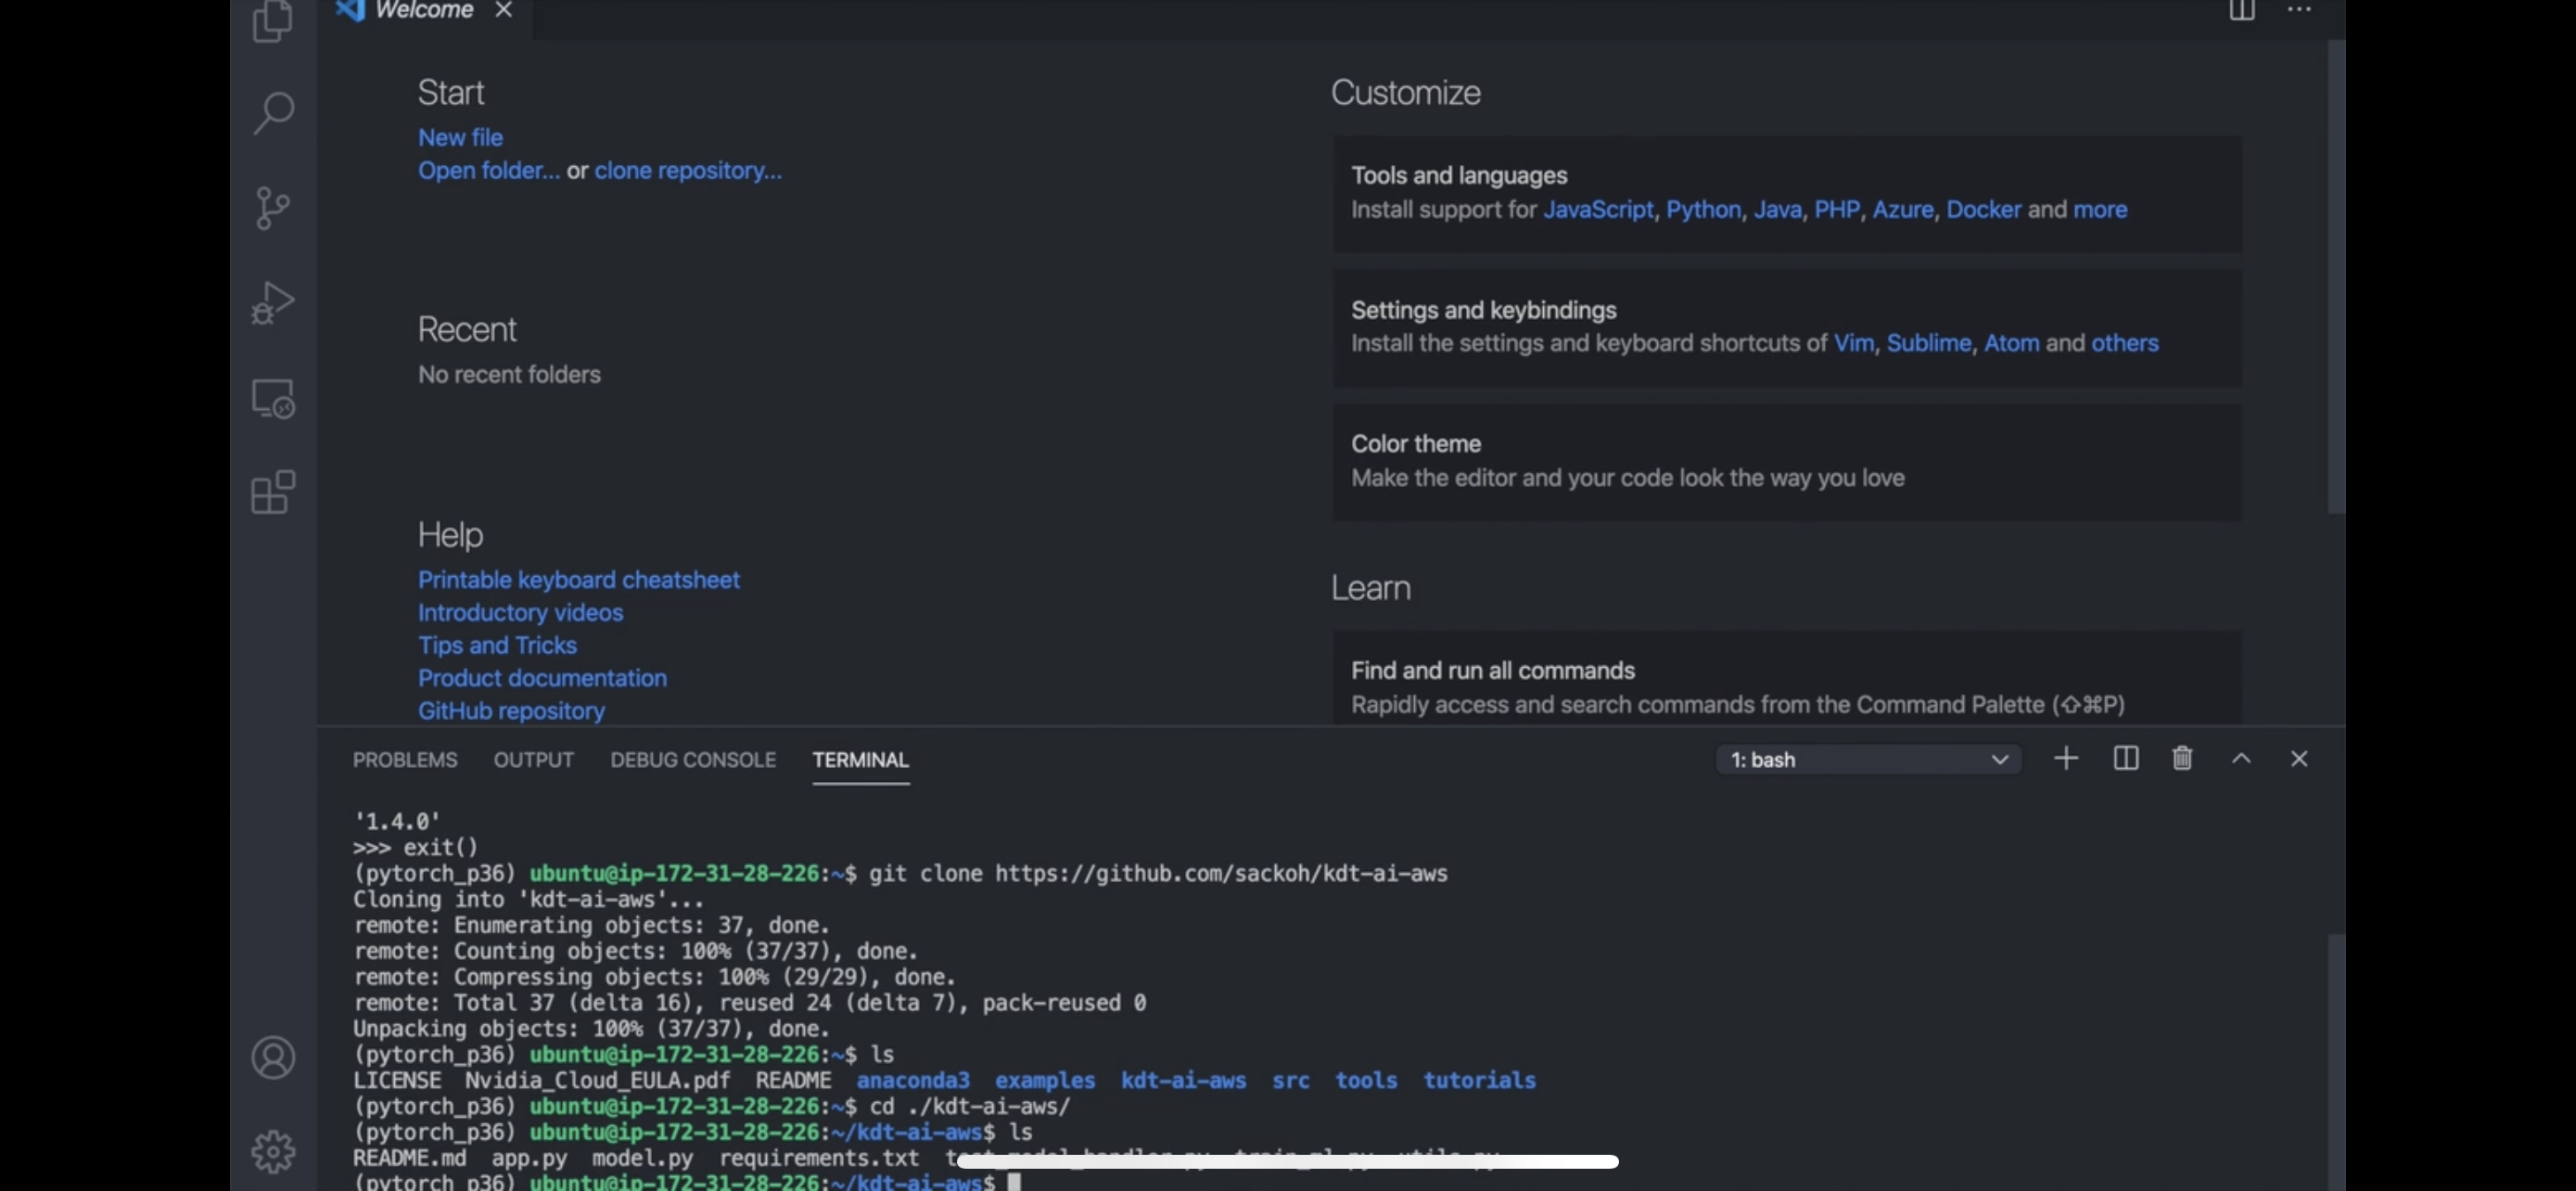Open the Introductory videos link
2576x1191 pixels.
tap(520, 613)
